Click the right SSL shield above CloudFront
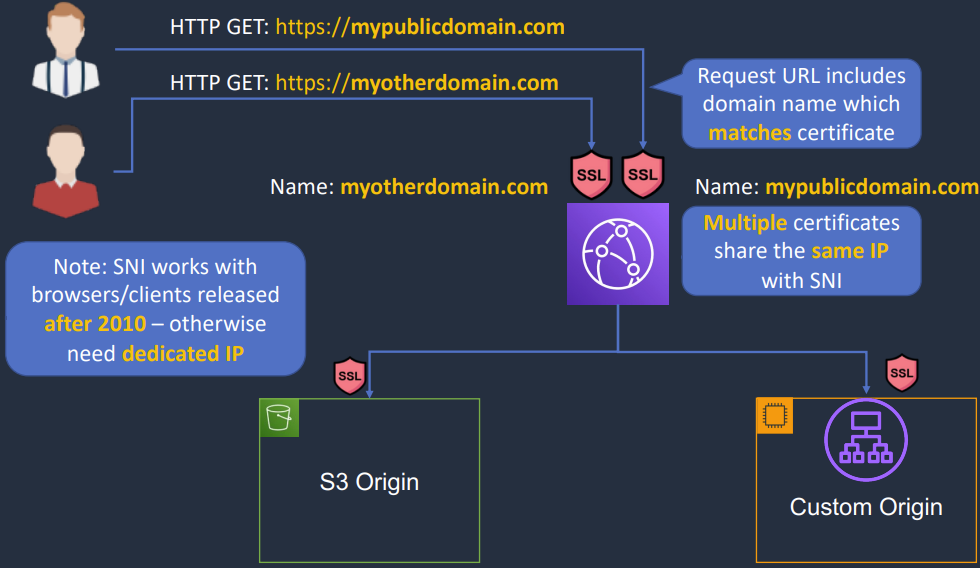980x568 pixels. click(x=643, y=175)
